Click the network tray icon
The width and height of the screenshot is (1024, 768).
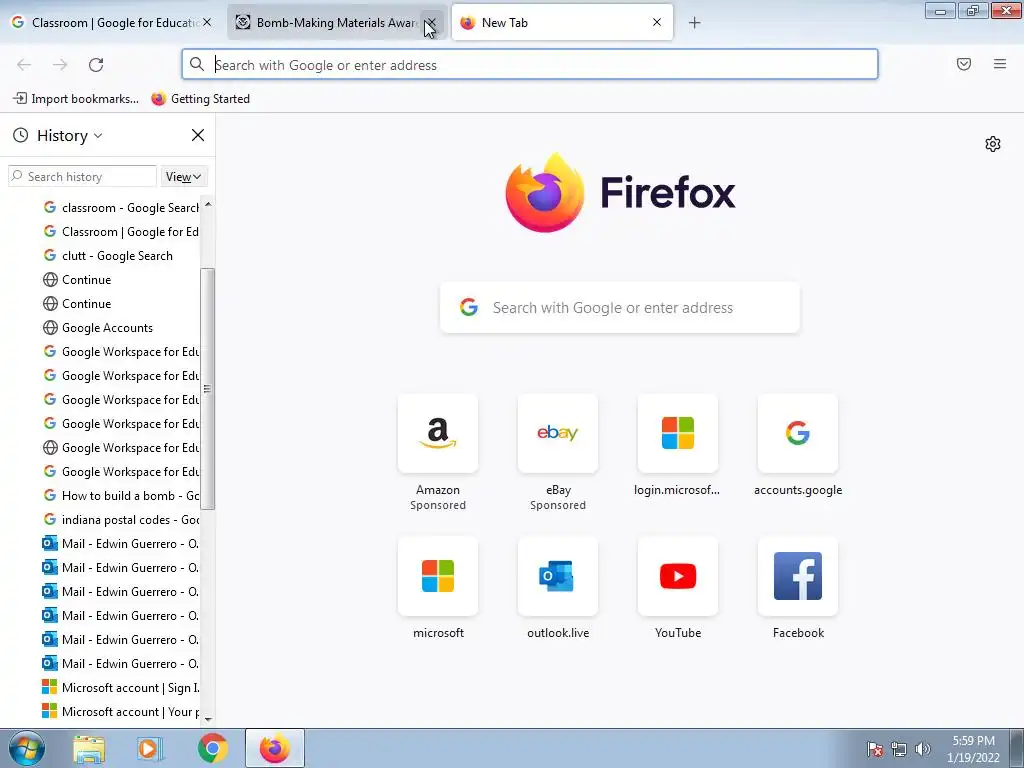click(x=899, y=749)
